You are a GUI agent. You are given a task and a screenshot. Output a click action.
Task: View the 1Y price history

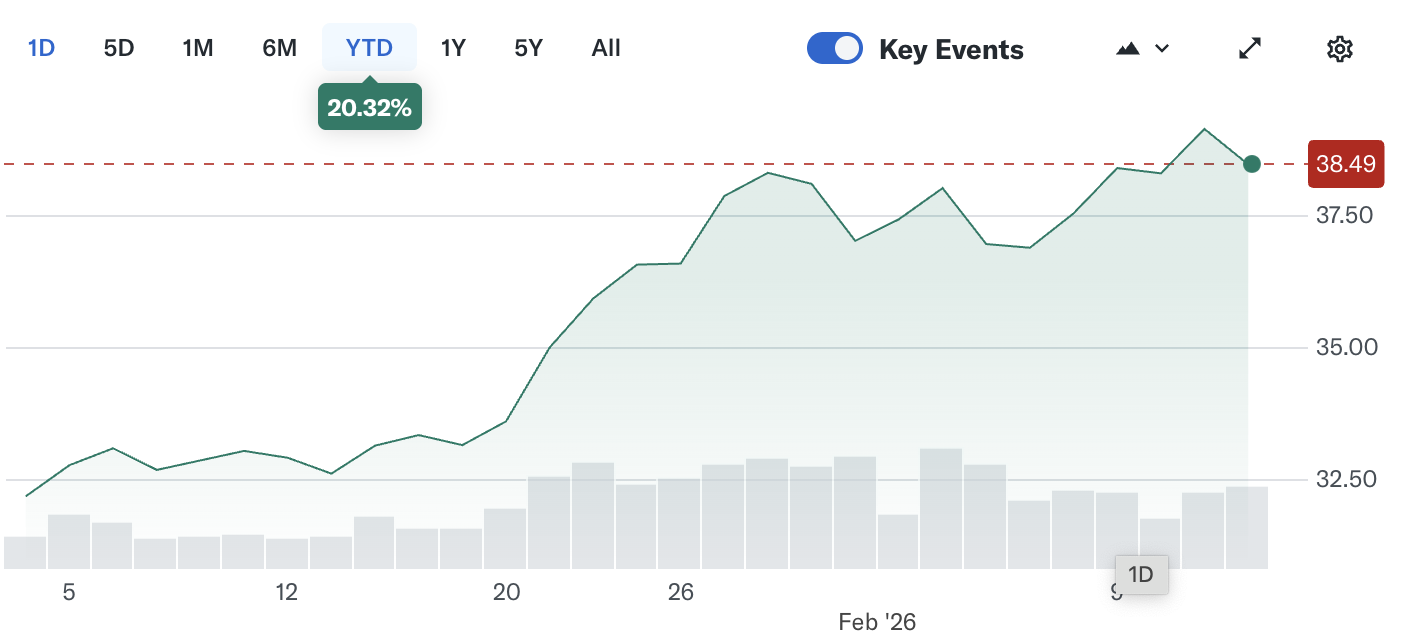point(453,48)
